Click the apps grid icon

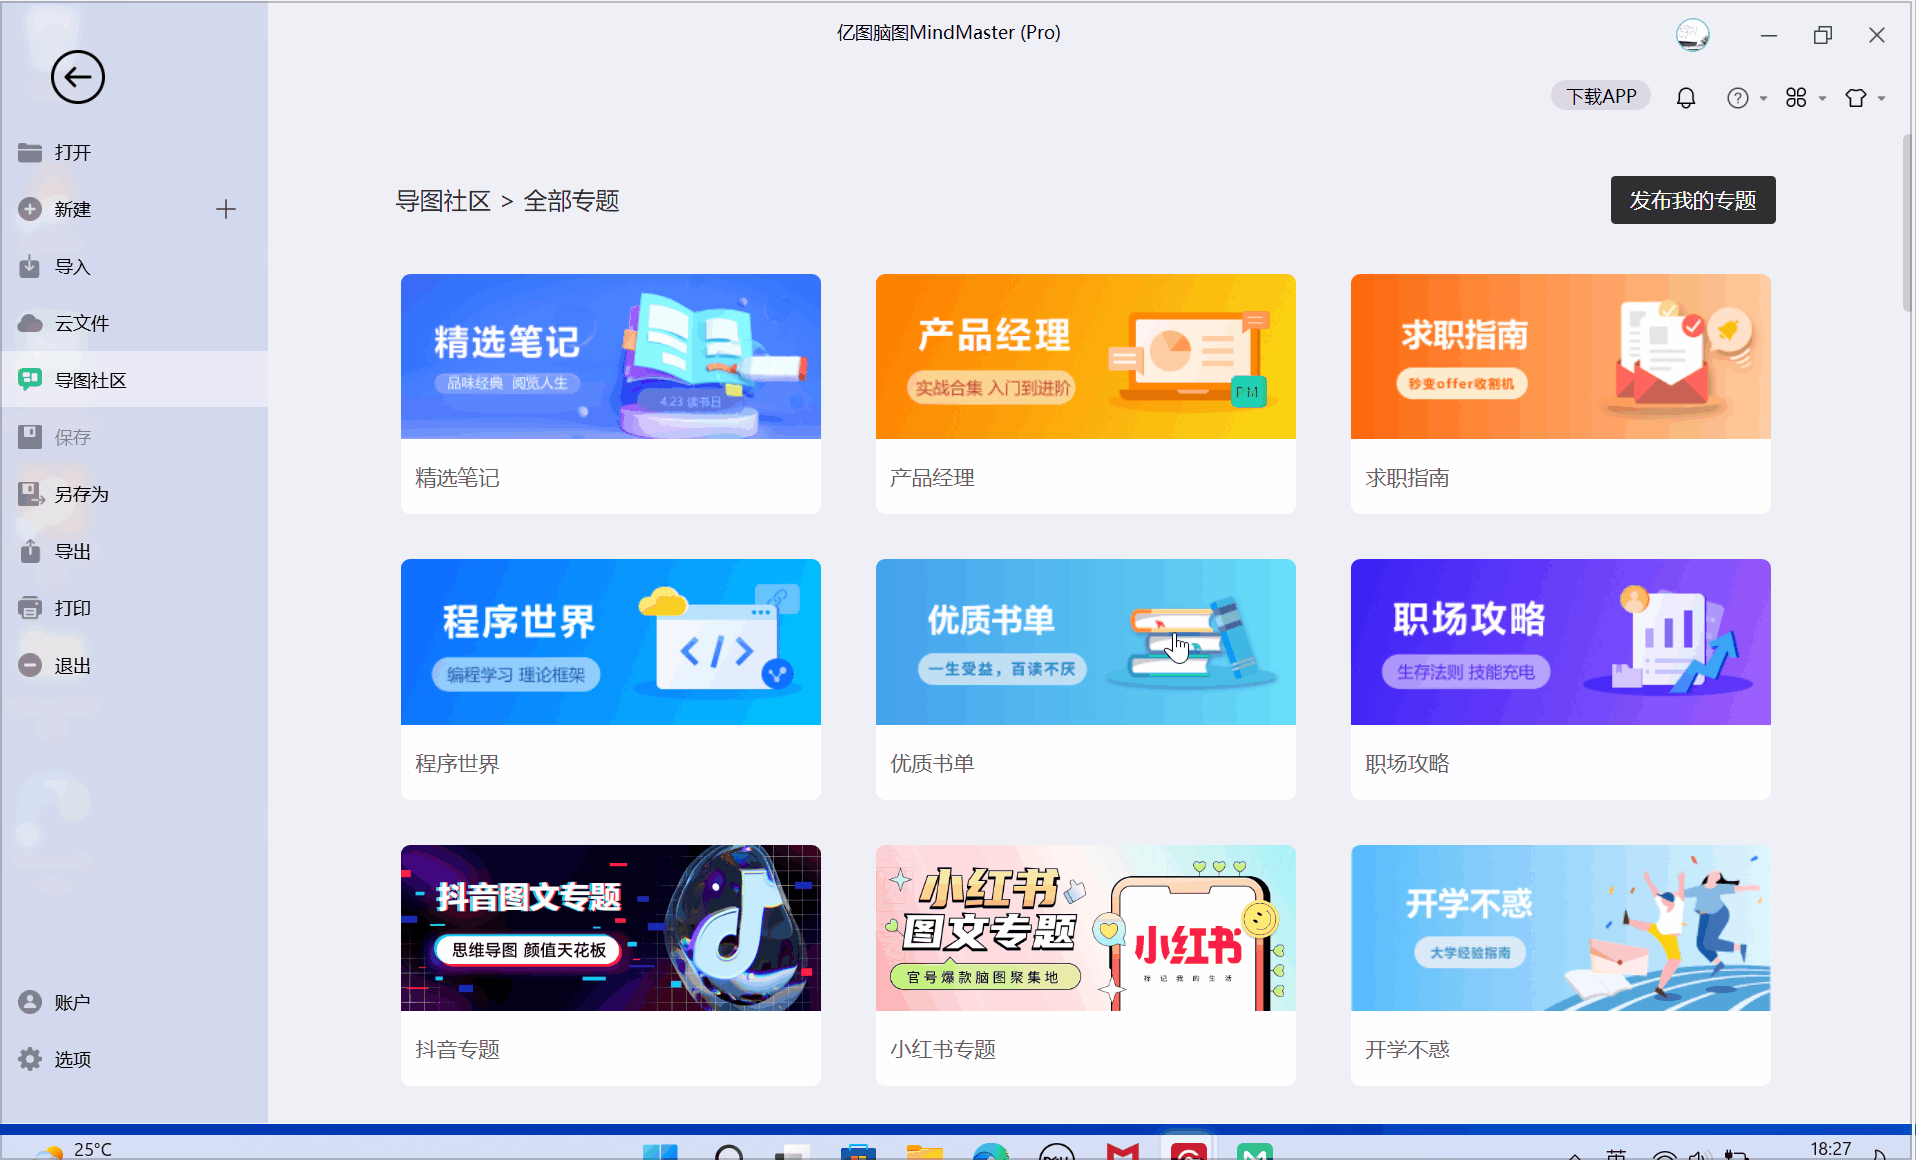[x=1796, y=97]
